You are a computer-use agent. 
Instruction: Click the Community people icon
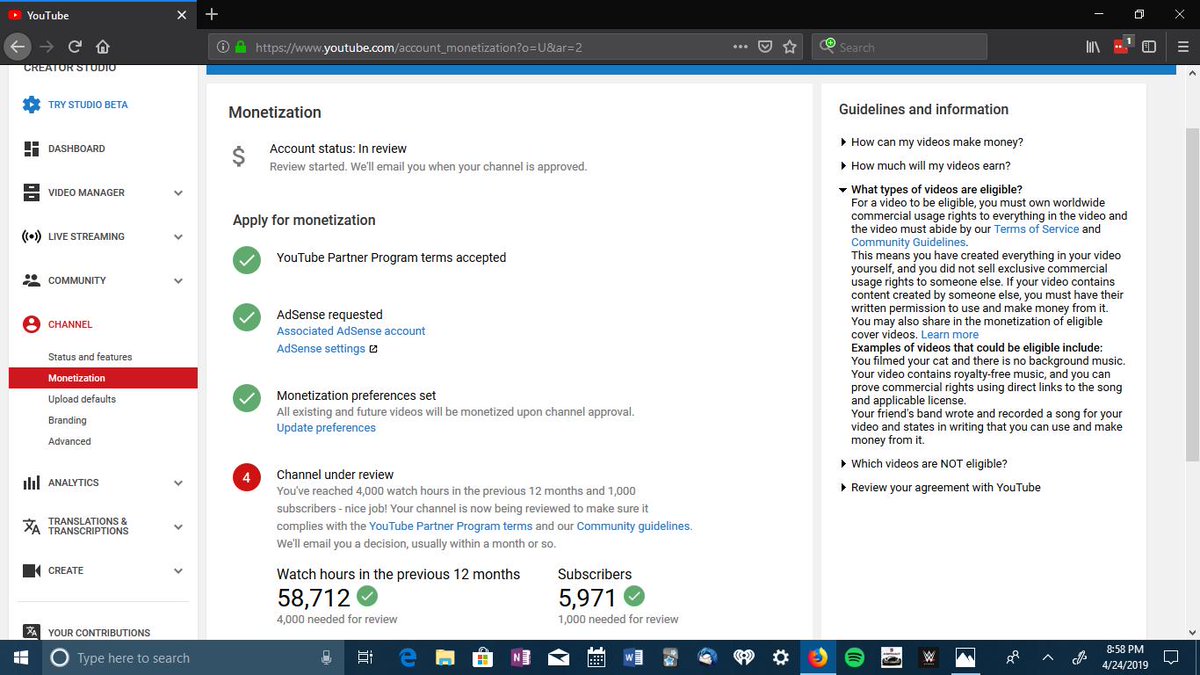[x=31, y=280]
